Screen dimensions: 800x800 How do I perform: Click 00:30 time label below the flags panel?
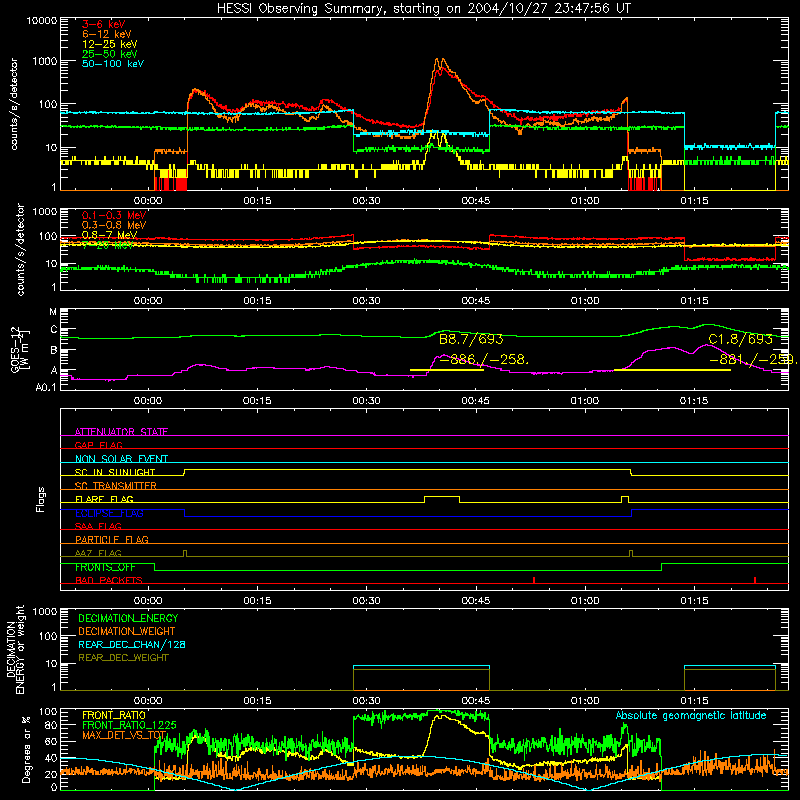(x=366, y=601)
